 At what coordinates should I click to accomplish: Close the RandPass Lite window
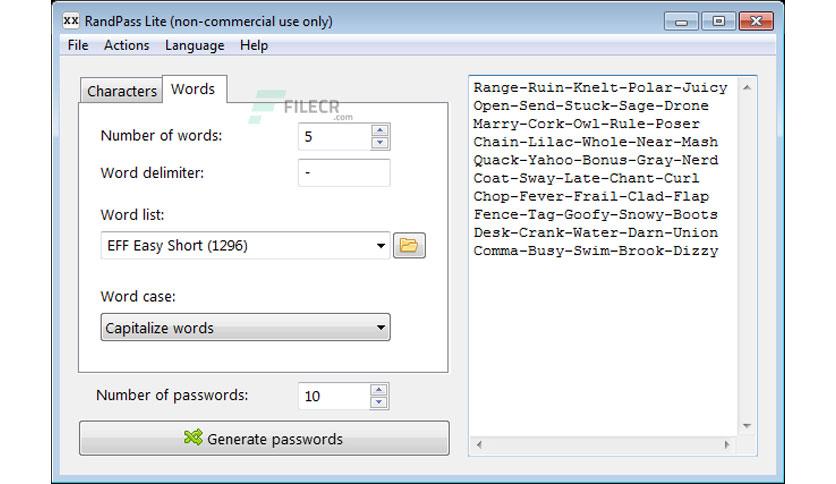click(x=756, y=21)
